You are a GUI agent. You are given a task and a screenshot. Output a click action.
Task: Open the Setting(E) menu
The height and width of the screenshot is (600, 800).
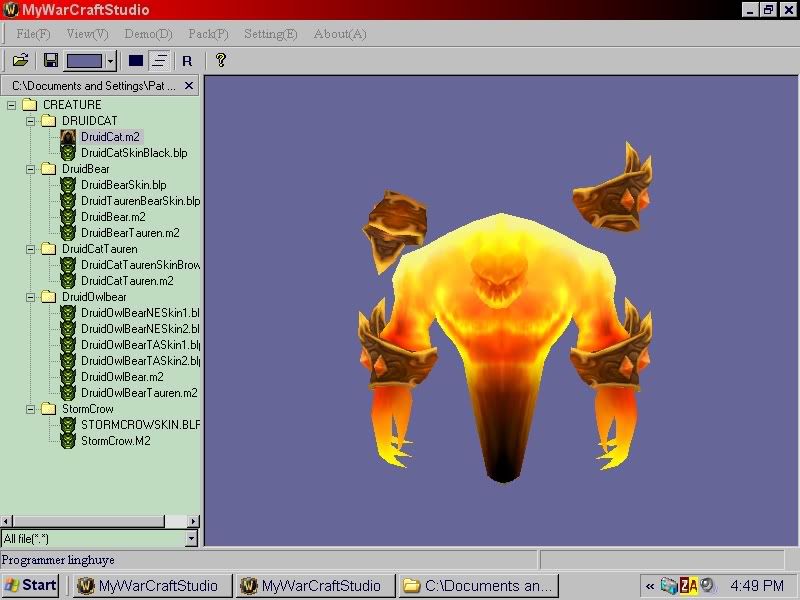click(270, 34)
